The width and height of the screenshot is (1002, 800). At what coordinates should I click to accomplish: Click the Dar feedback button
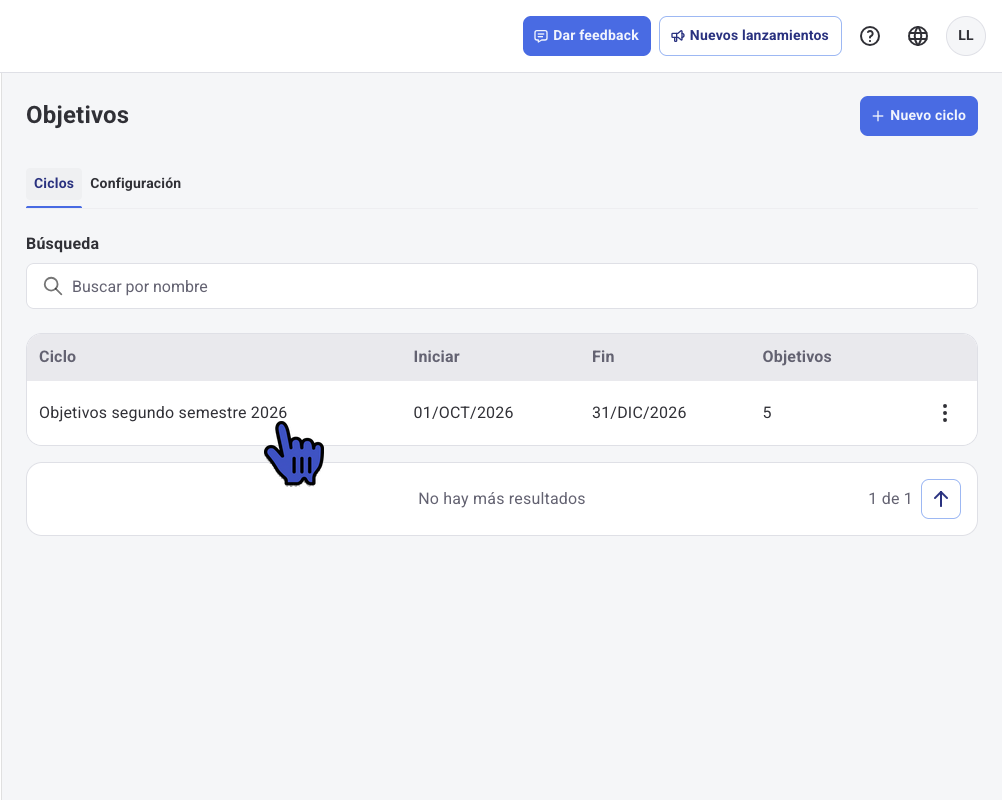[587, 36]
